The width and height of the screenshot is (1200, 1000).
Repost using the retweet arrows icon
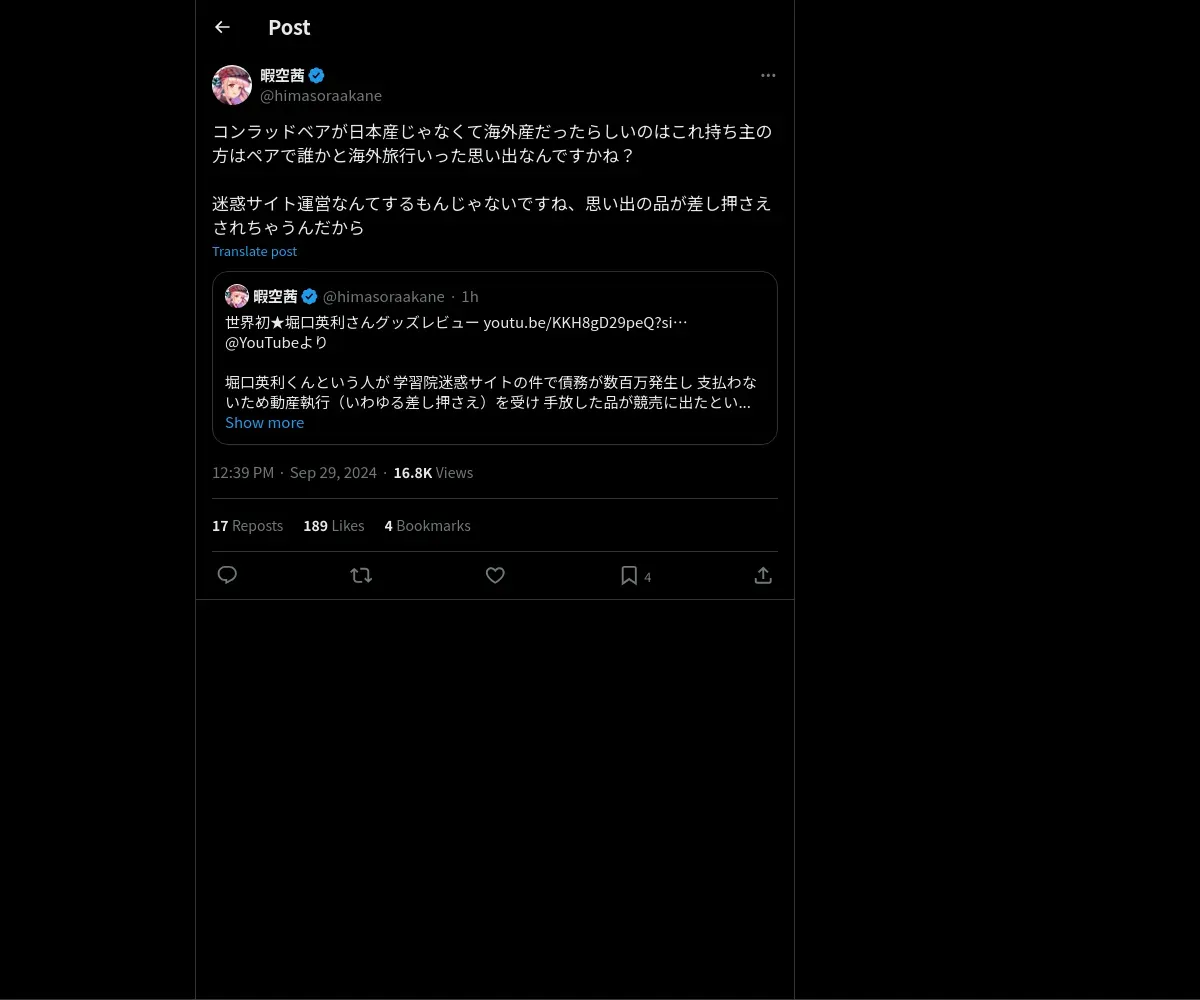point(361,575)
